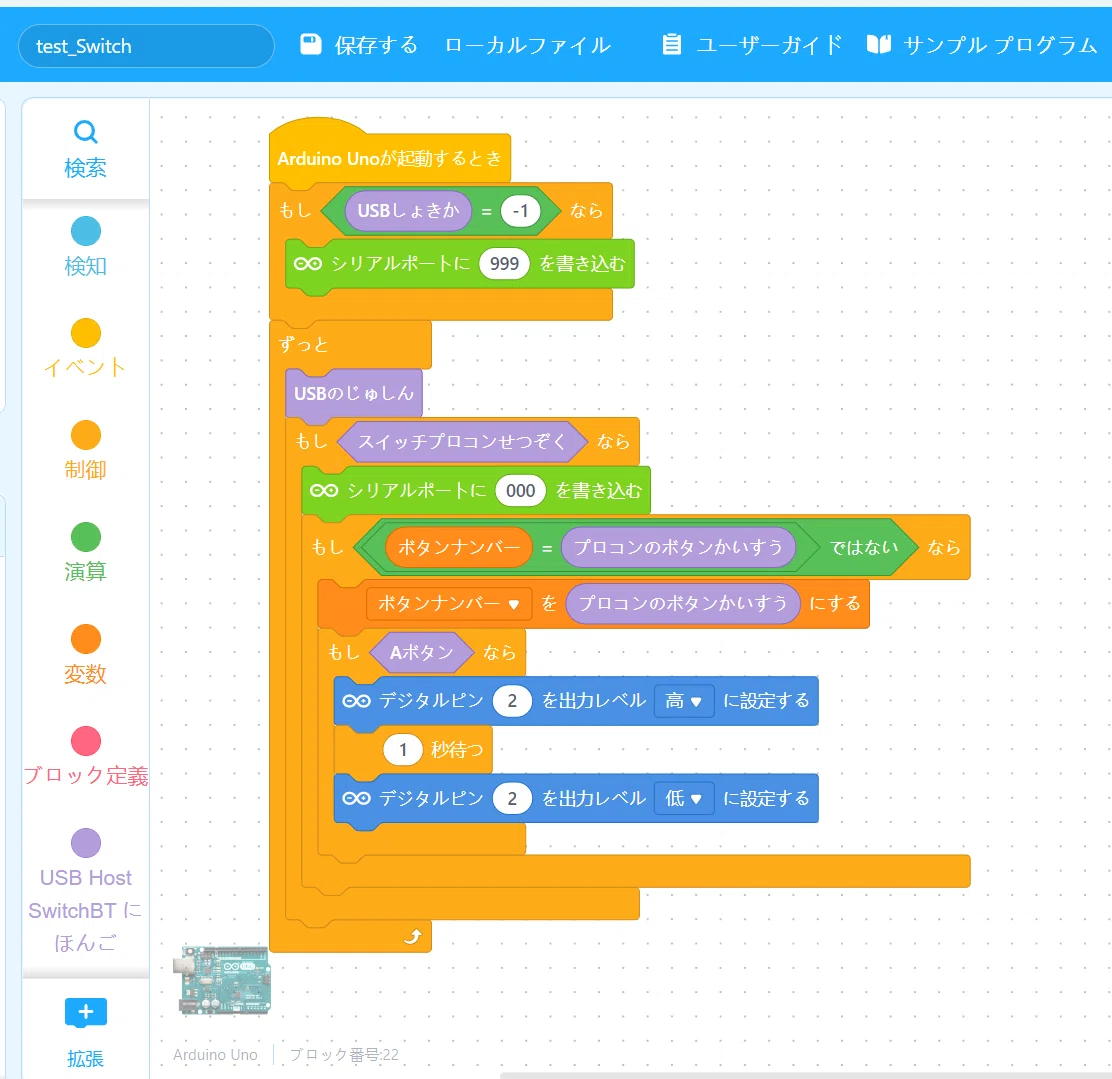Click the Arduino Uno status bar label

[x=215, y=1055]
